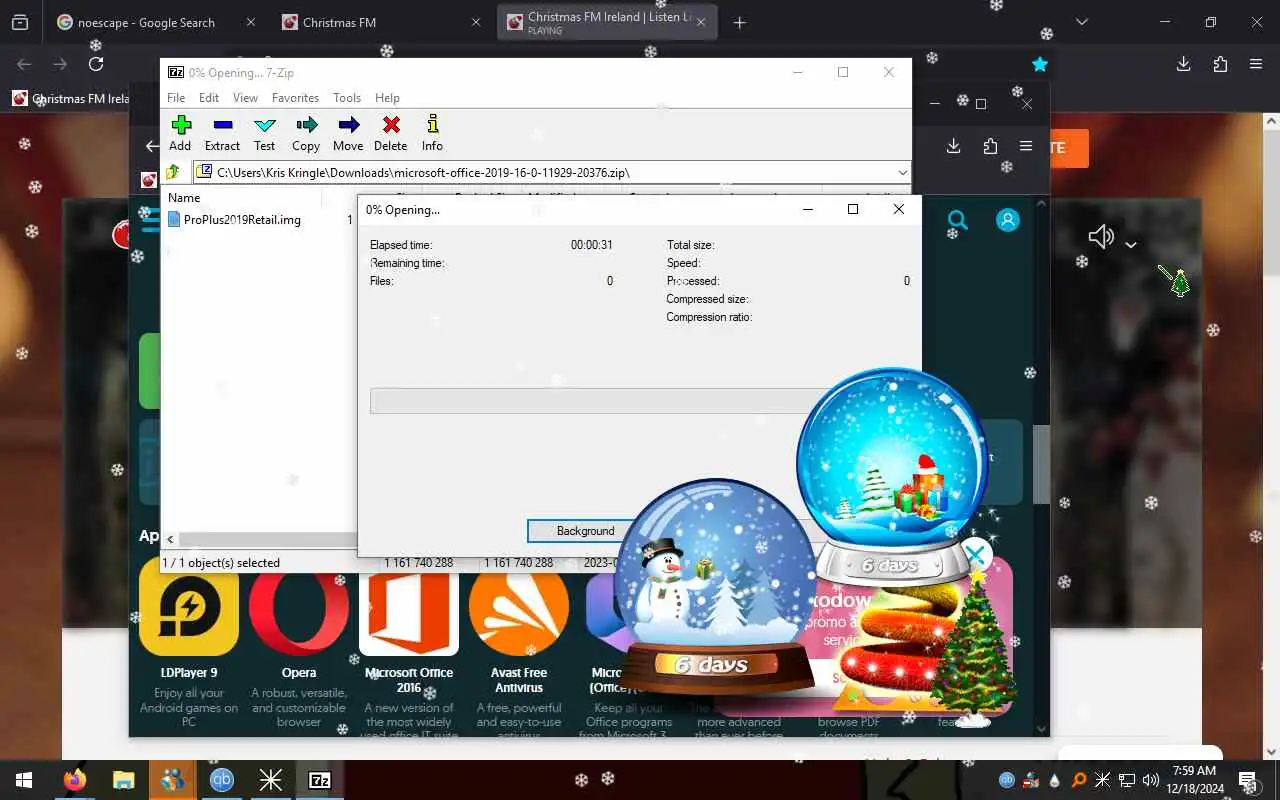The height and width of the screenshot is (800, 1280).
Task: Open the front browser extensions puzzle icon
Action: 1220,64
